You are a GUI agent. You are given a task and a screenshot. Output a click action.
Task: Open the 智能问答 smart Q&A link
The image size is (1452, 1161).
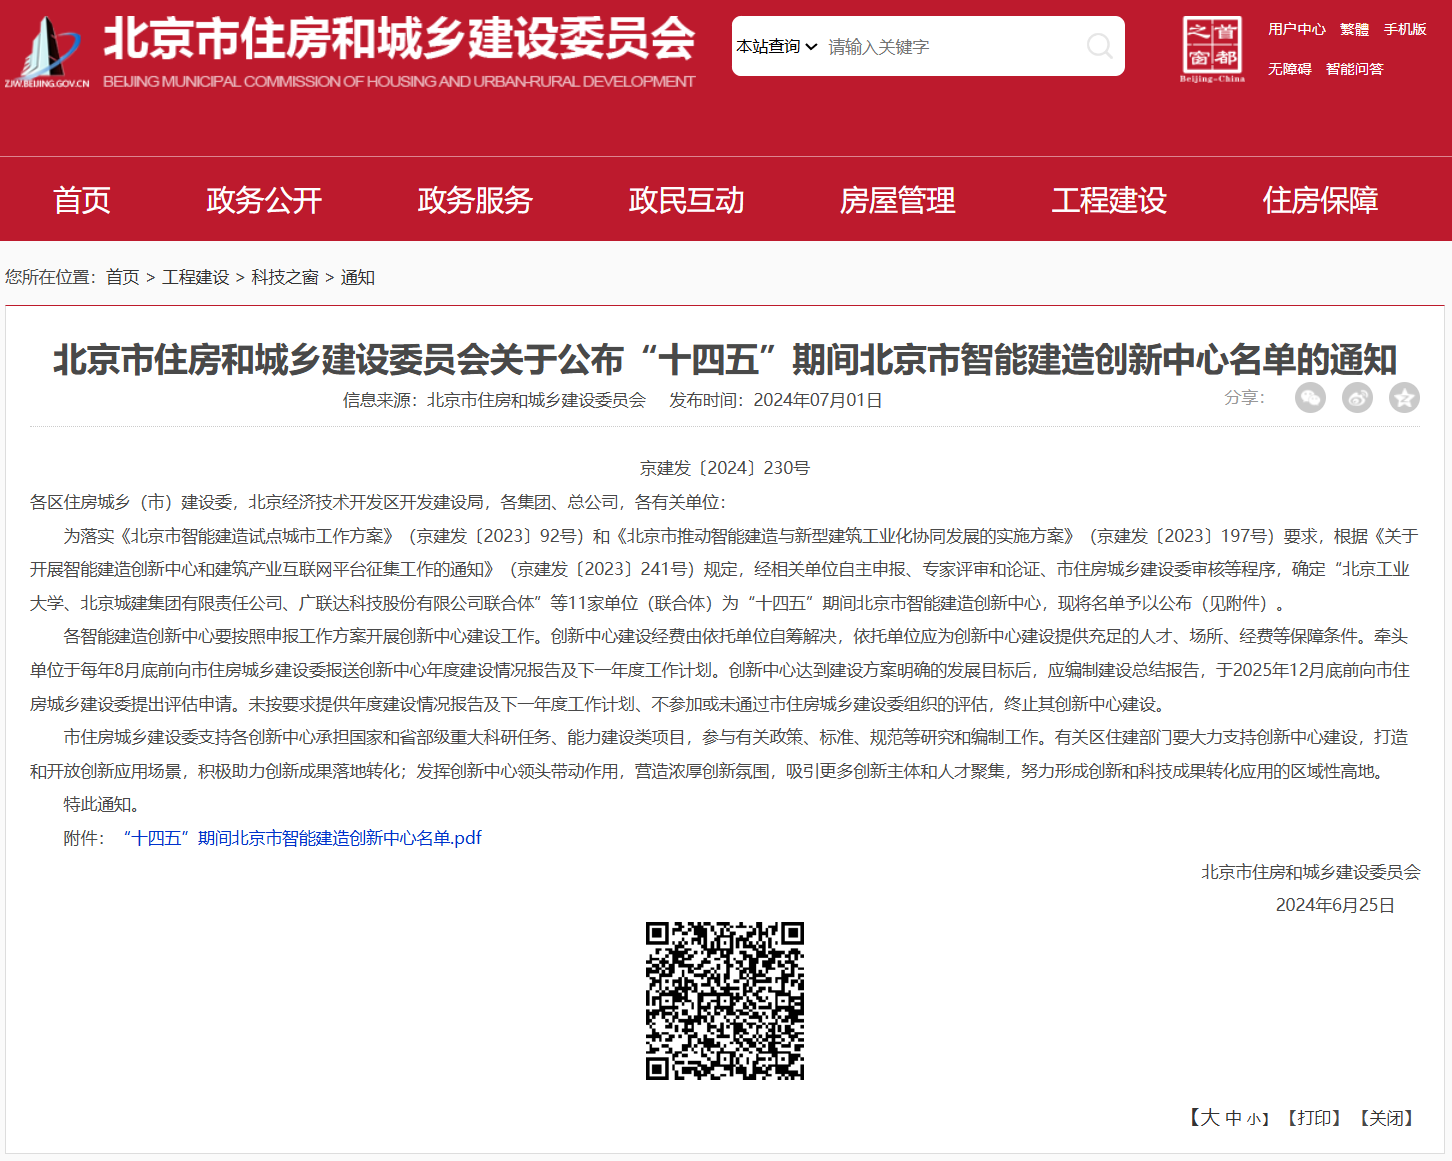pyautogui.click(x=1354, y=69)
